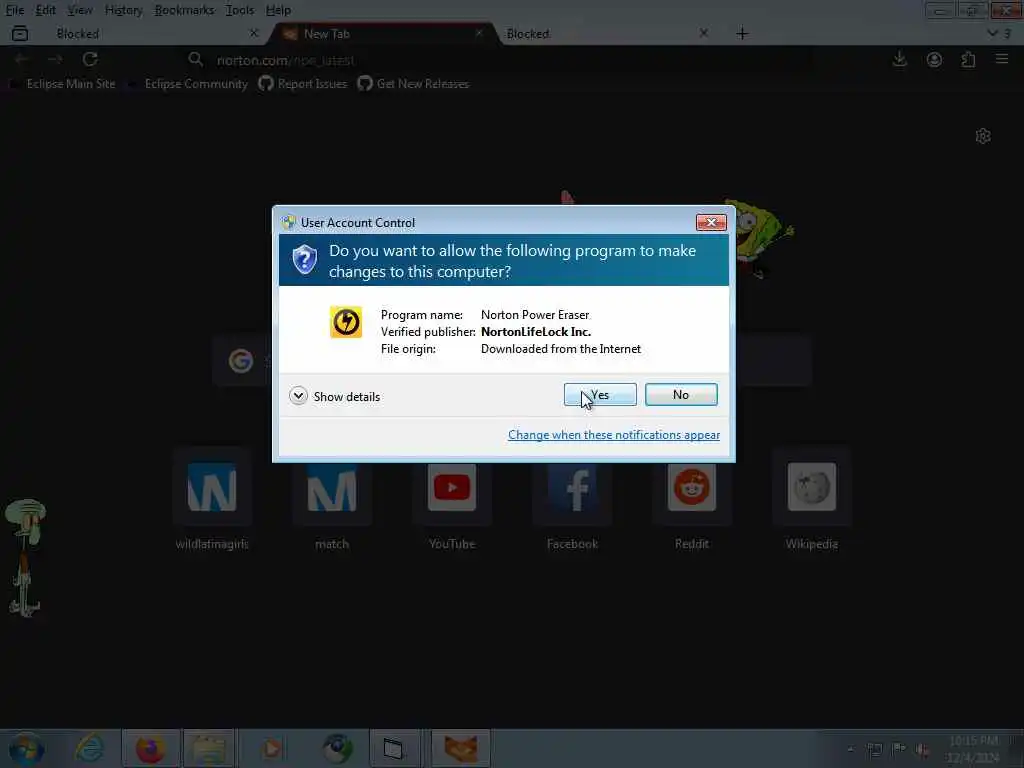Click the Firefox taskbar icon
The width and height of the screenshot is (1024, 768).
[150, 748]
